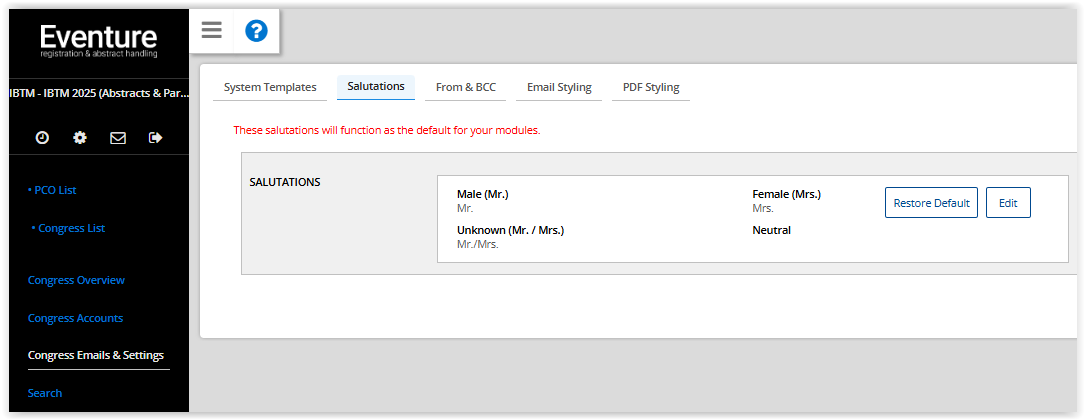This screenshot has width=1085, height=420.
Task: Open the PDF Styling tab
Action: [x=651, y=87]
